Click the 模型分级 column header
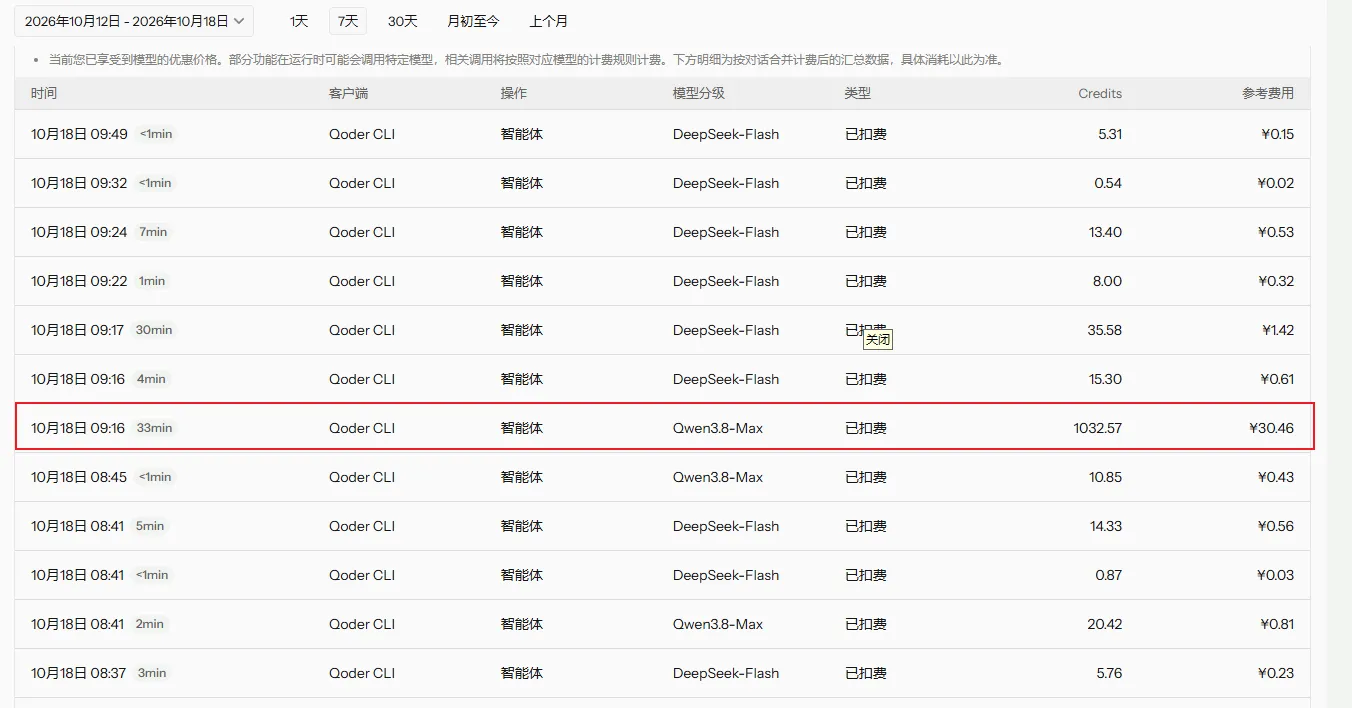Viewport: 1352px width, 708px height. point(699,94)
